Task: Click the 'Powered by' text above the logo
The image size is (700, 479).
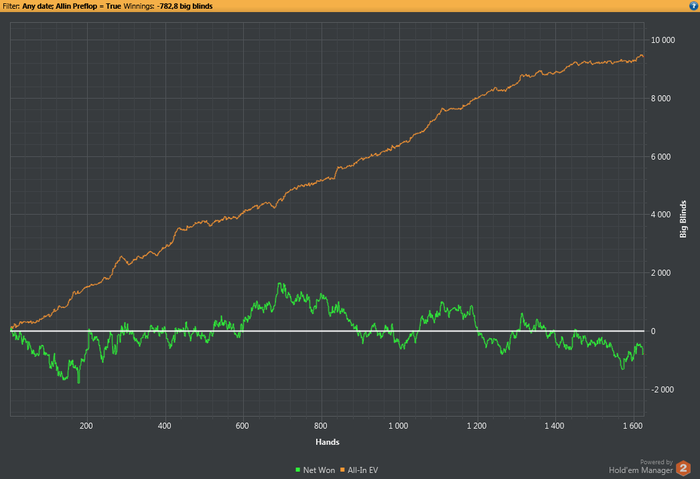Action: [656, 462]
